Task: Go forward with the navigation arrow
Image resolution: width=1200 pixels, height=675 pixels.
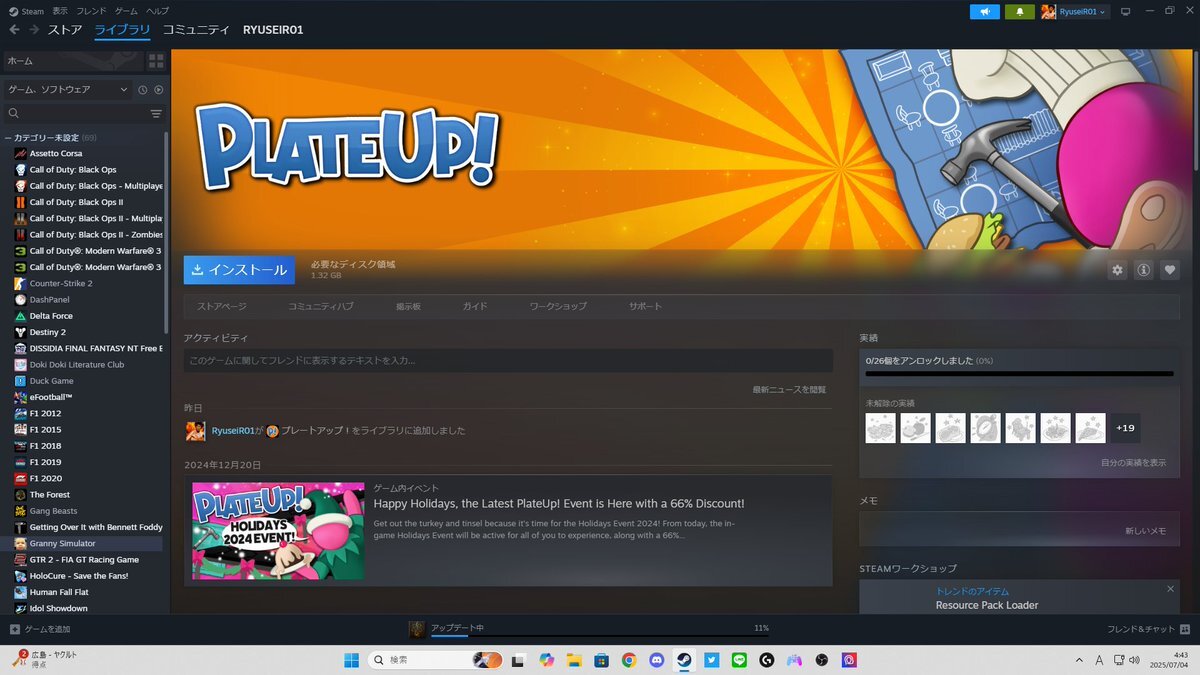Action: point(34,30)
